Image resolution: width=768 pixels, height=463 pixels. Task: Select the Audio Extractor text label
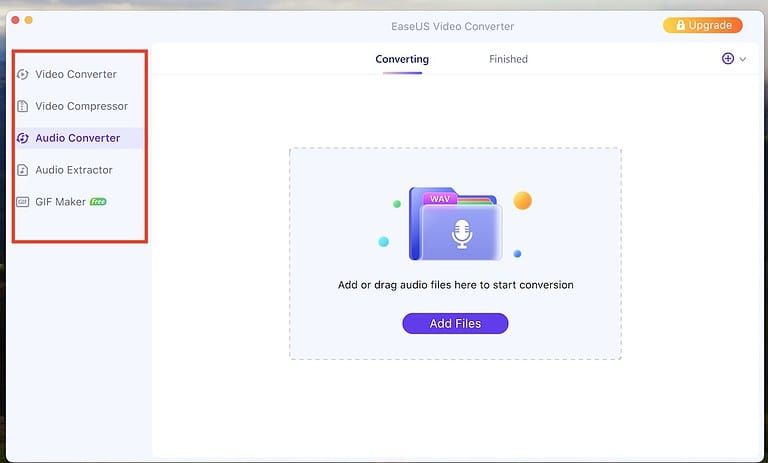tap(74, 170)
